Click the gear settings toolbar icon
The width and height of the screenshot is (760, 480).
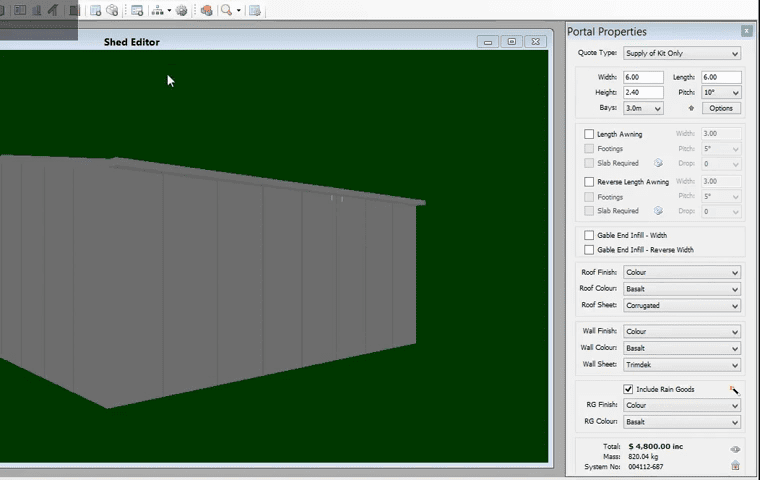coord(182,10)
